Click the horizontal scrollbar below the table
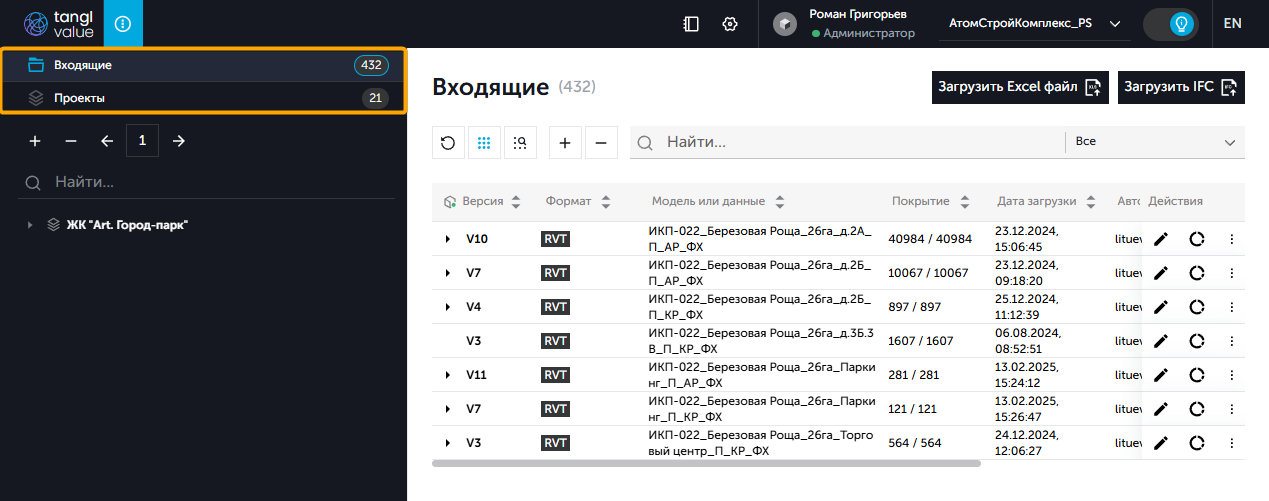Image resolution: width=1269 pixels, height=501 pixels. pyautogui.click(x=706, y=463)
